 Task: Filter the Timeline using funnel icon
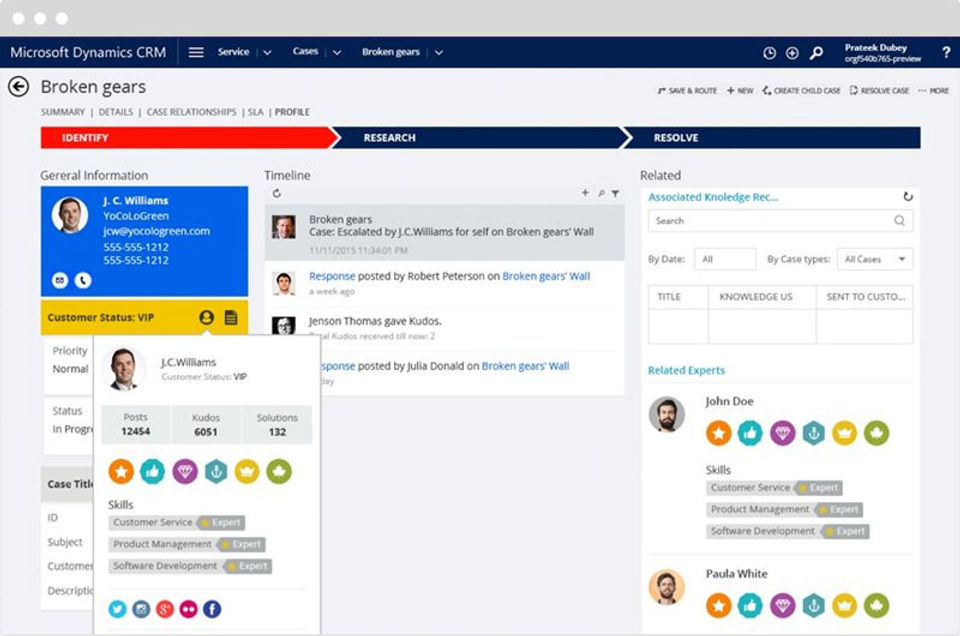point(615,193)
